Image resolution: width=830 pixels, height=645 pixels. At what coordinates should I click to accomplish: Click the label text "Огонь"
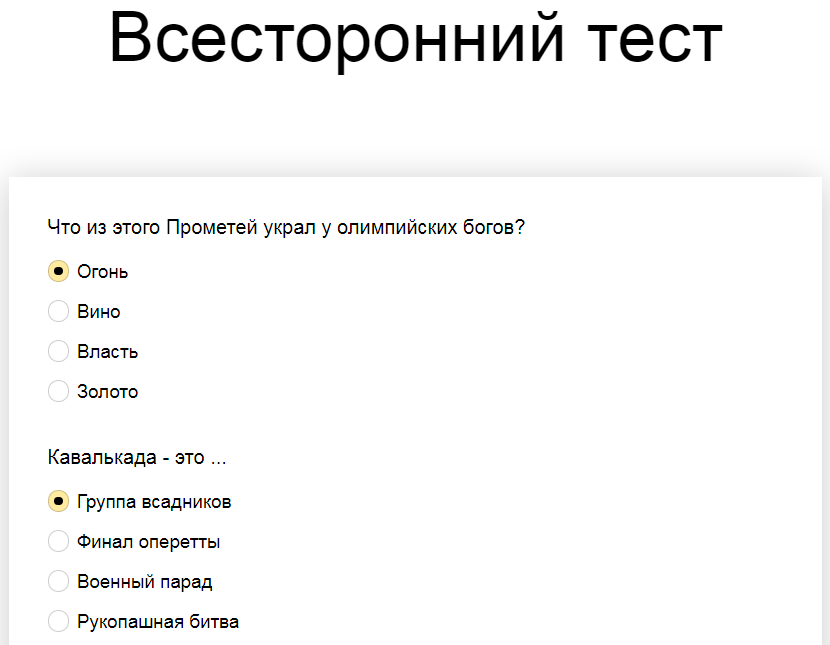tap(103, 270)
